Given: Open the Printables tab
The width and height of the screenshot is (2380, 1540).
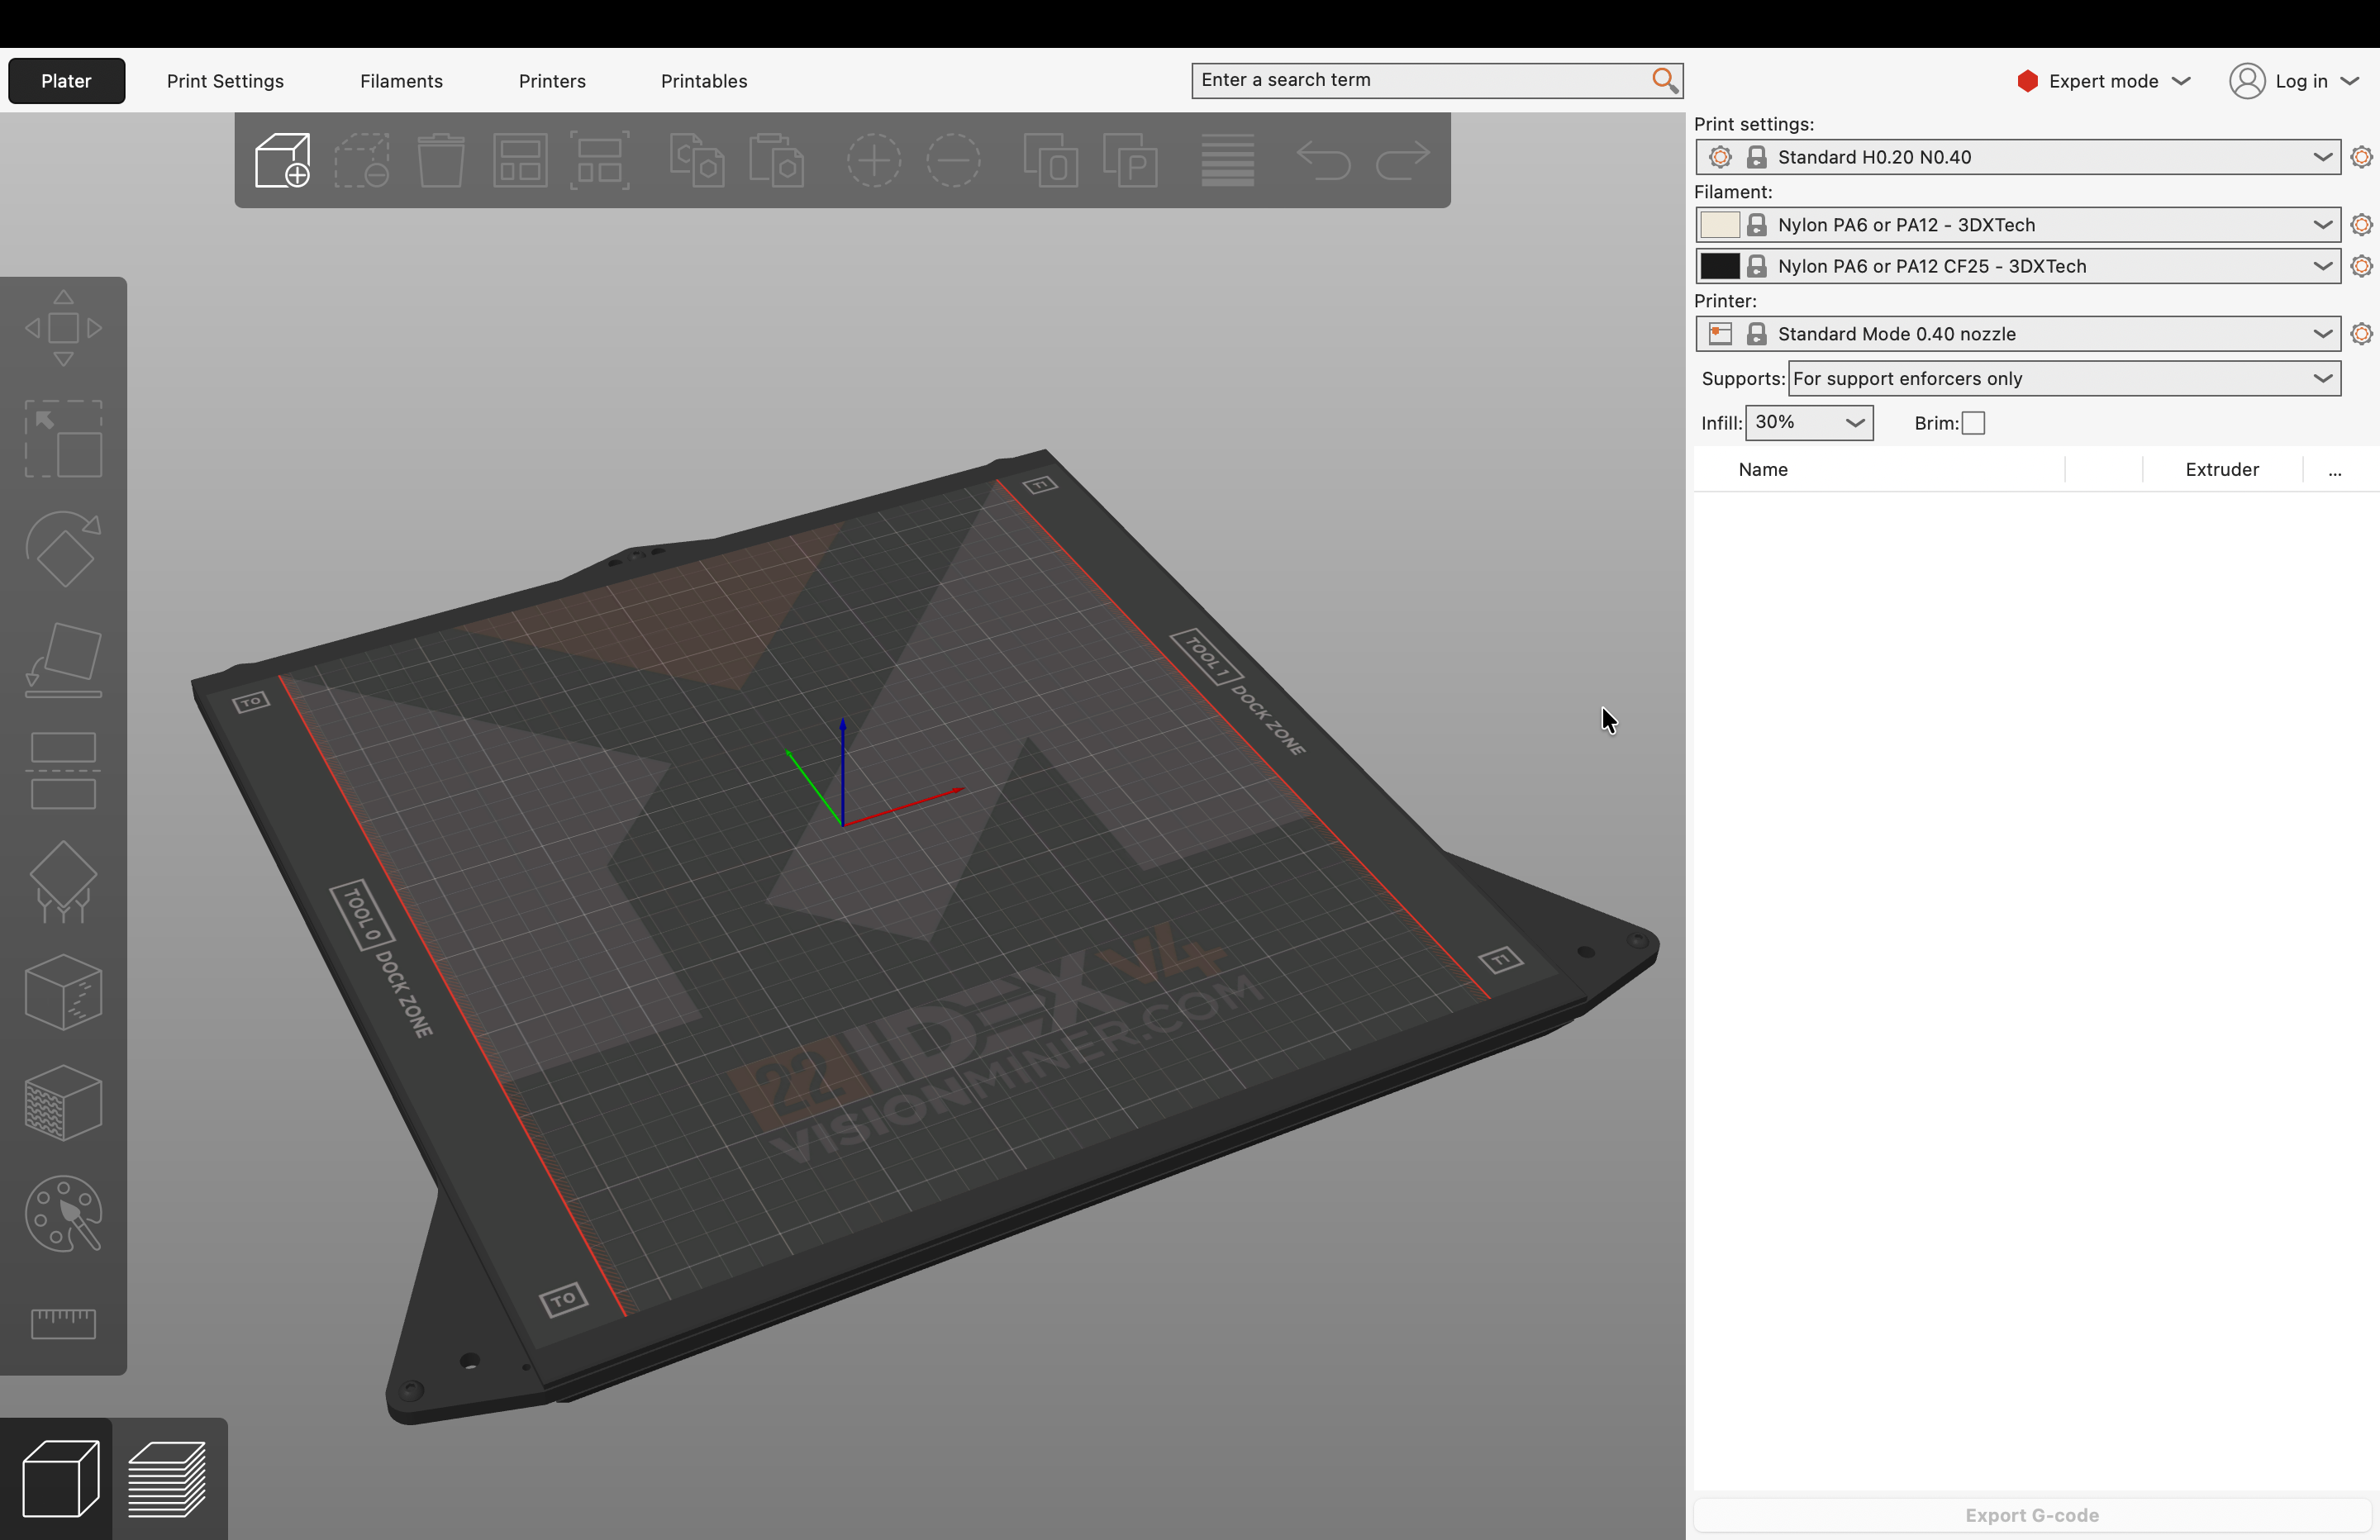Looking at the screenshot, I should tap(704, 81).
